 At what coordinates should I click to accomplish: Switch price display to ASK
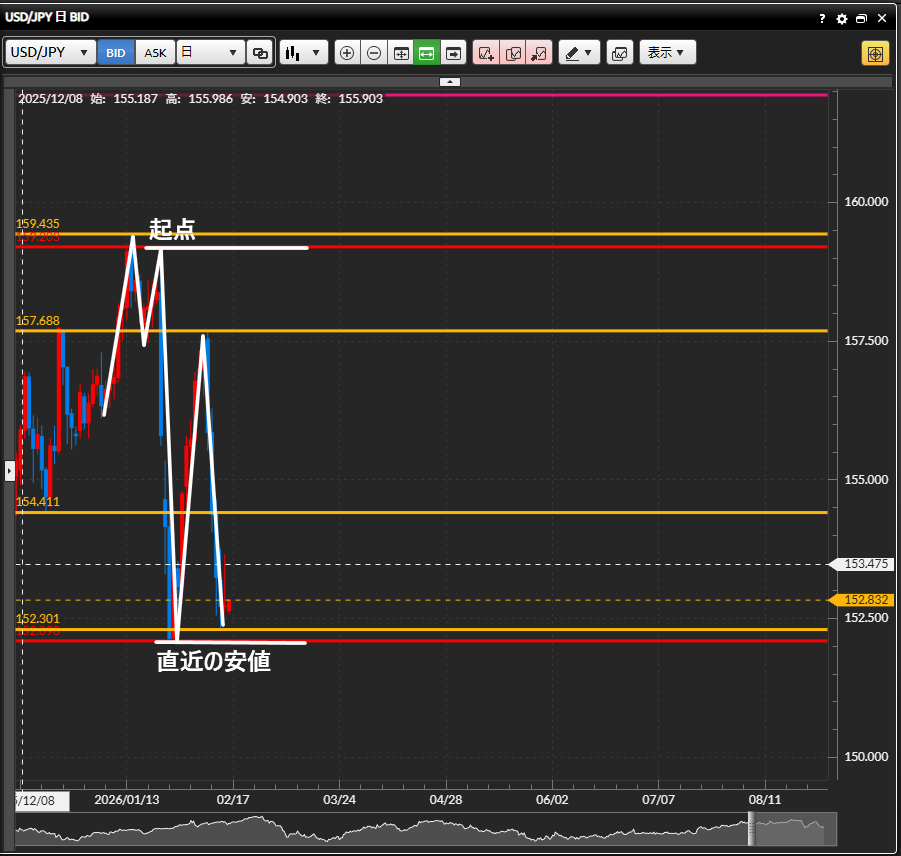[x=156, y=53]
